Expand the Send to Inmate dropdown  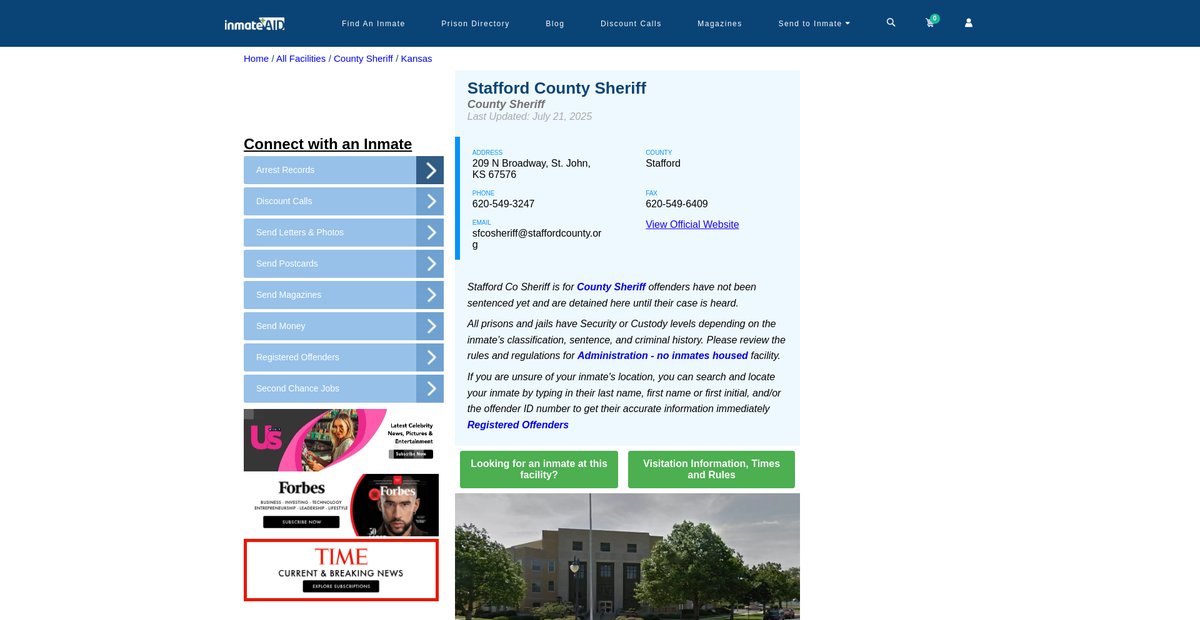click(814, 23)
